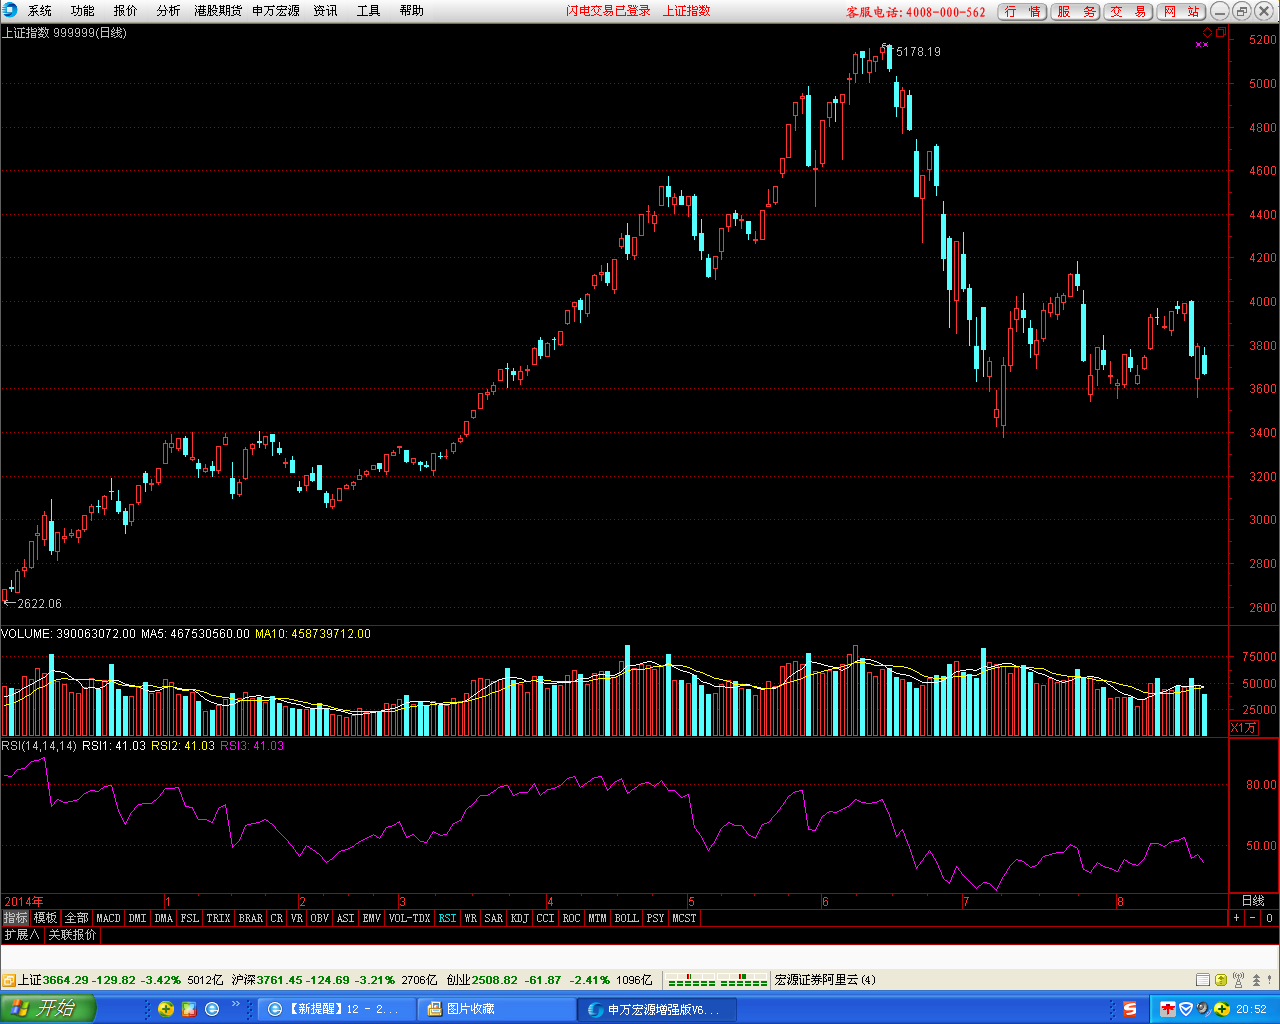This screenshot has height=1024, width=1280.
Task: Switch indicator to PSY
Action: point(656,918)
